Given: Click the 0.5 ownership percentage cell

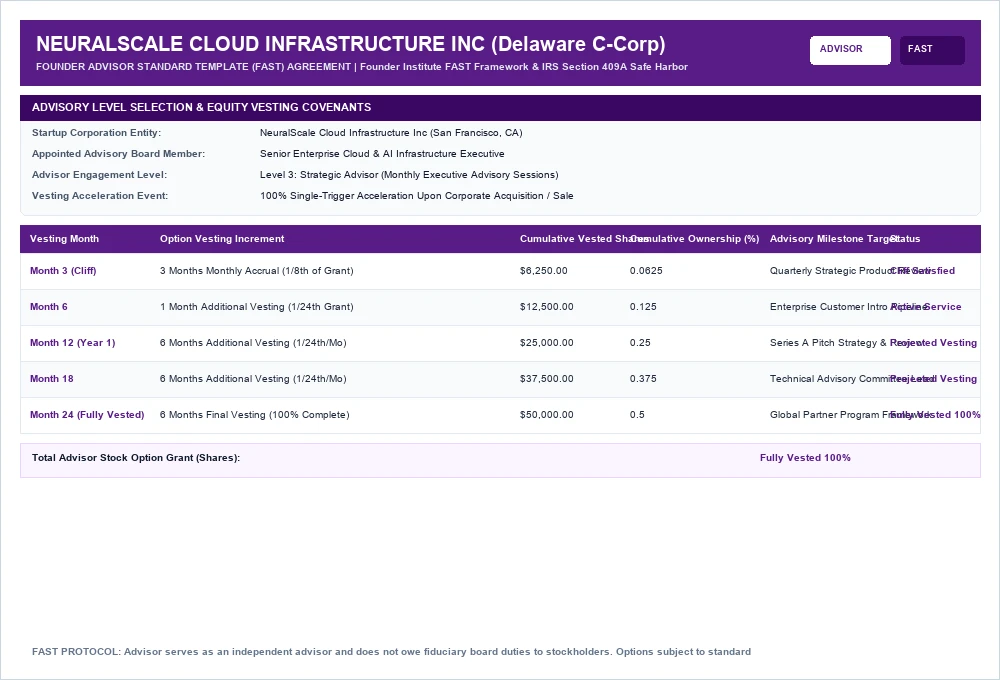Looking at the screenshot, I should pyautogui.click(x=637, y=415).
